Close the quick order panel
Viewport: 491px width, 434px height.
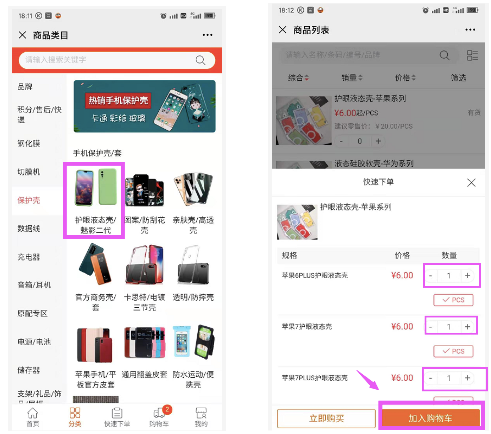click(x=471, y=183)
